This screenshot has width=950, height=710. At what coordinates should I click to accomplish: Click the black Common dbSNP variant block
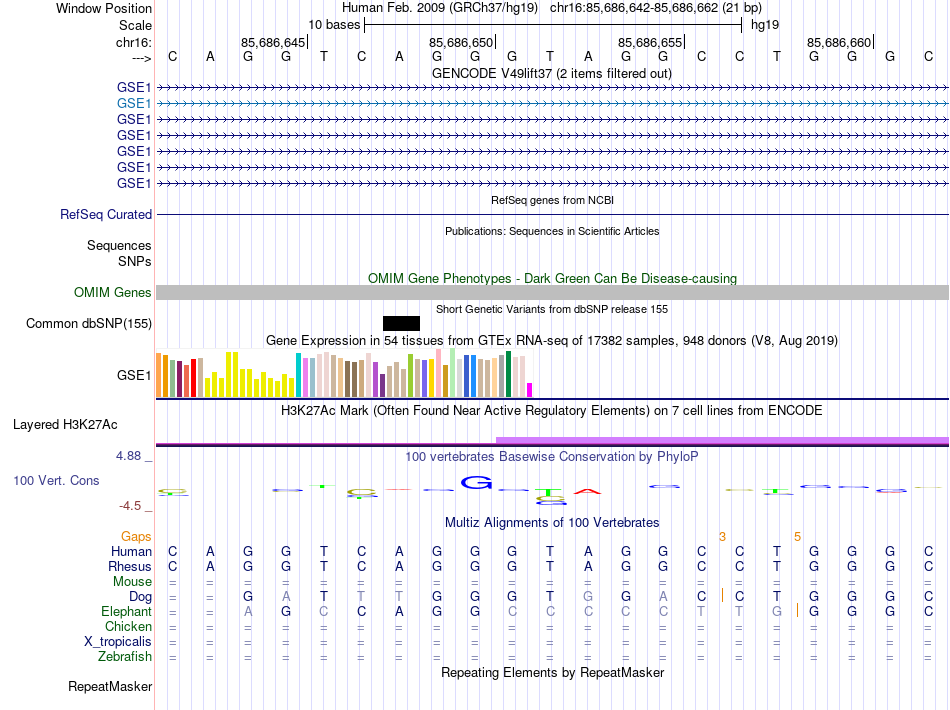401,323
